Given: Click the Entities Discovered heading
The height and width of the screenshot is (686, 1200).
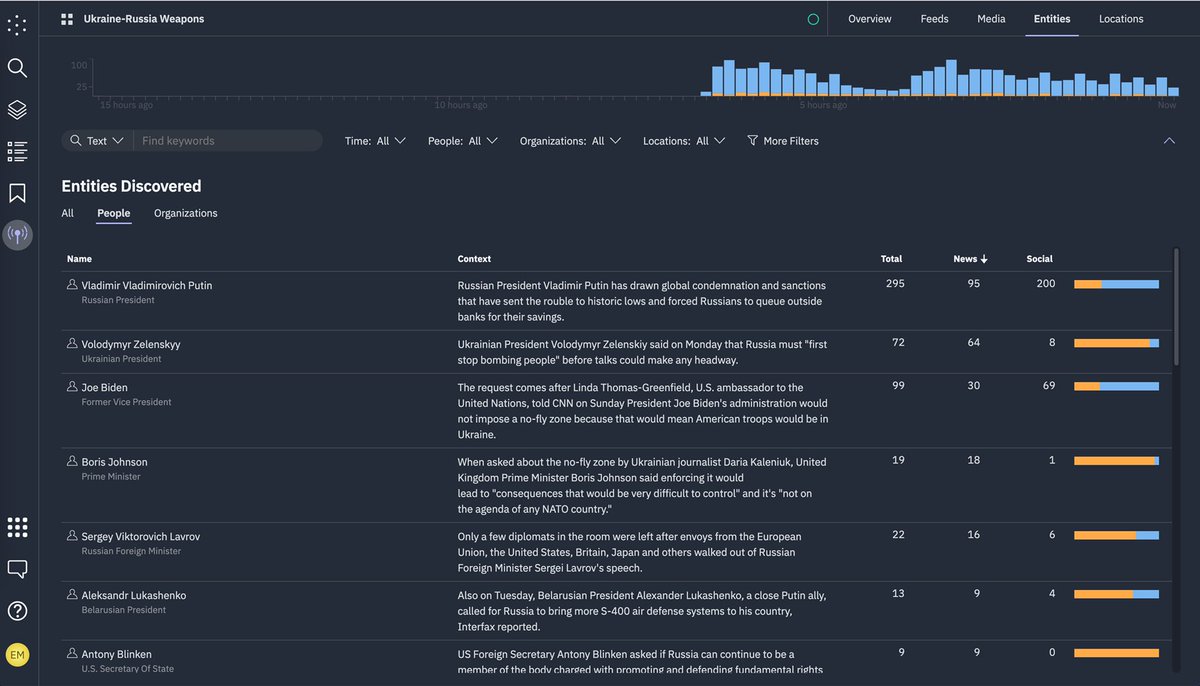Looking at the screenshot, I should [131, 186].
